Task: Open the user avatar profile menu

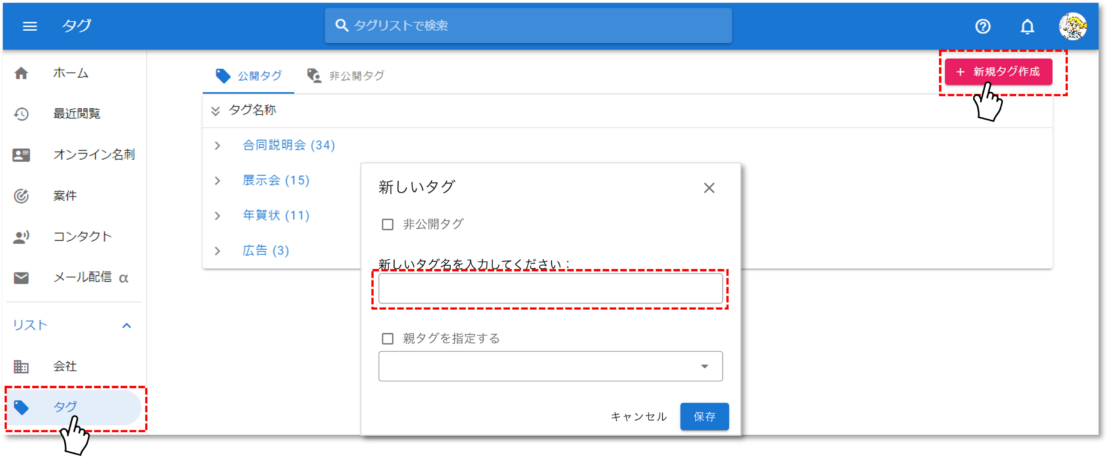Action: (x=1073, y=27)
